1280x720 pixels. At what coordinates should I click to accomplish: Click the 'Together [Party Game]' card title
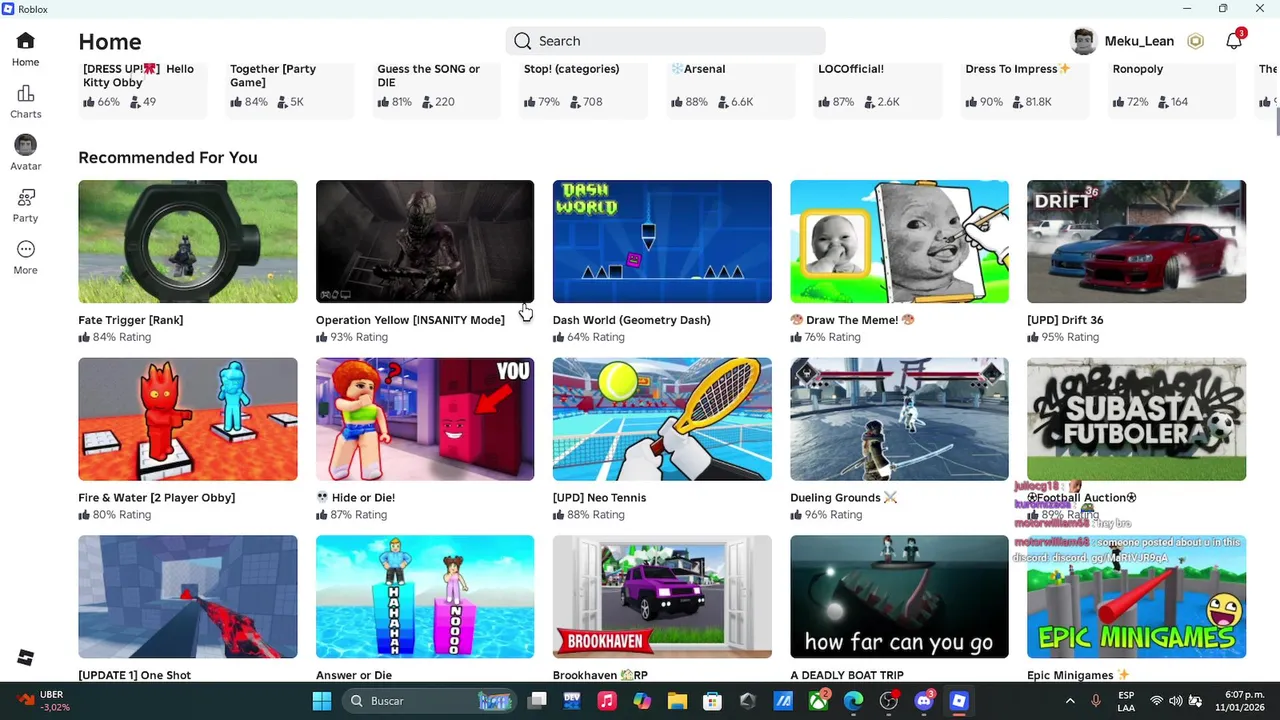pos(273,75)
